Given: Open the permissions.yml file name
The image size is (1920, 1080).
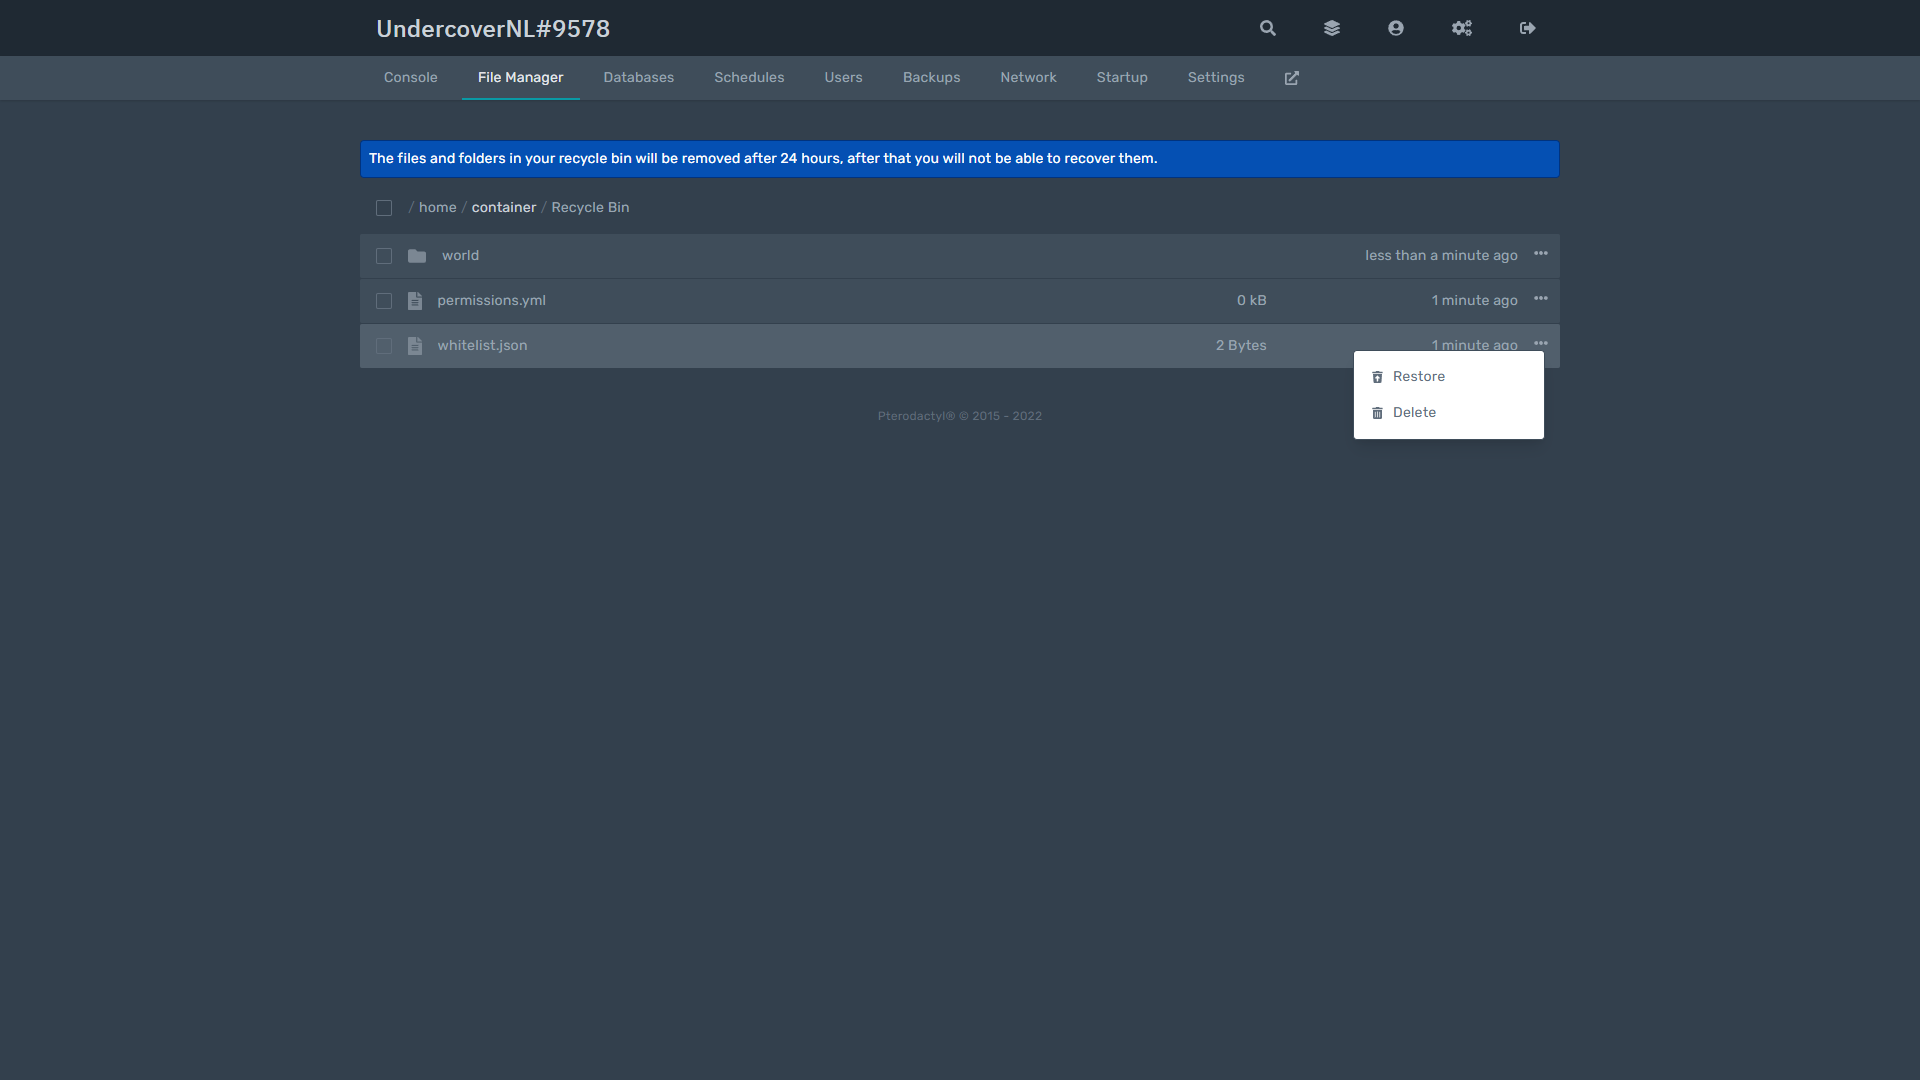Looking at the screenshot, I should [491, 301].
